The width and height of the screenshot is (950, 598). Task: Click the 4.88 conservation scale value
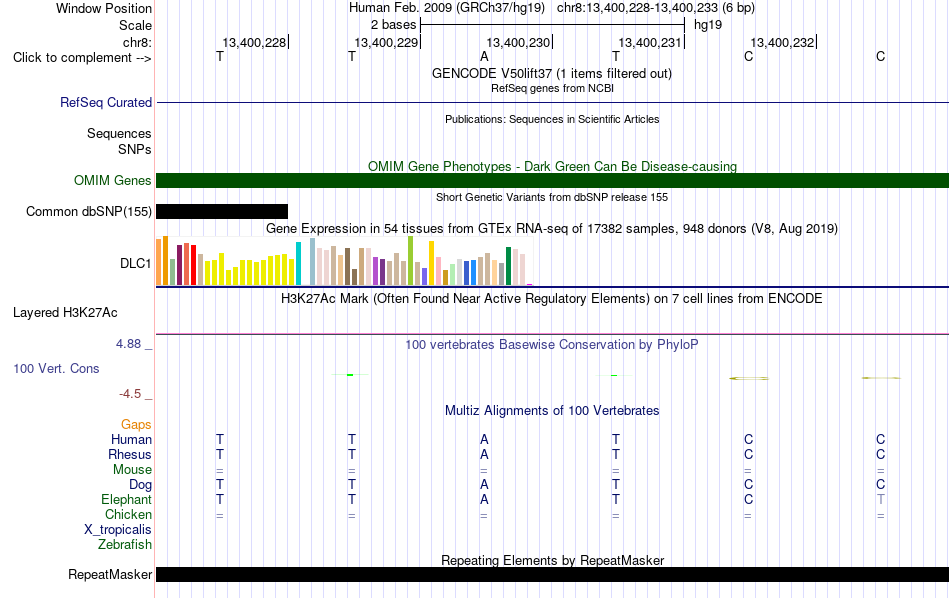pos(128,344)
